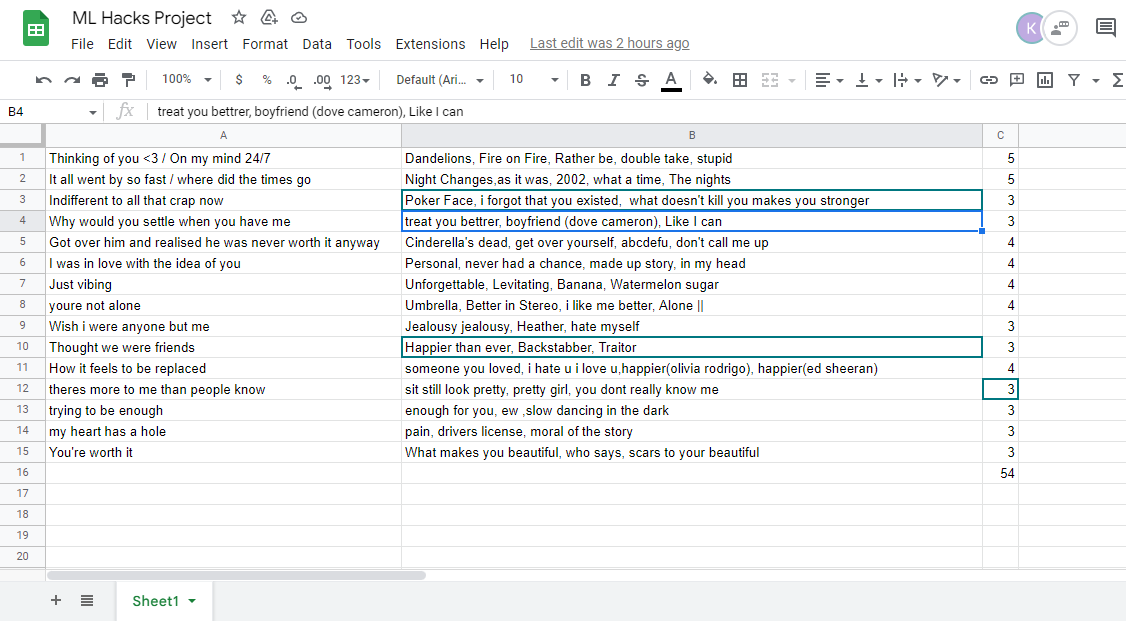This screenshot has height=621, width=1126.
Task: Open text wrapping dropdown
Action: [907, 80]
